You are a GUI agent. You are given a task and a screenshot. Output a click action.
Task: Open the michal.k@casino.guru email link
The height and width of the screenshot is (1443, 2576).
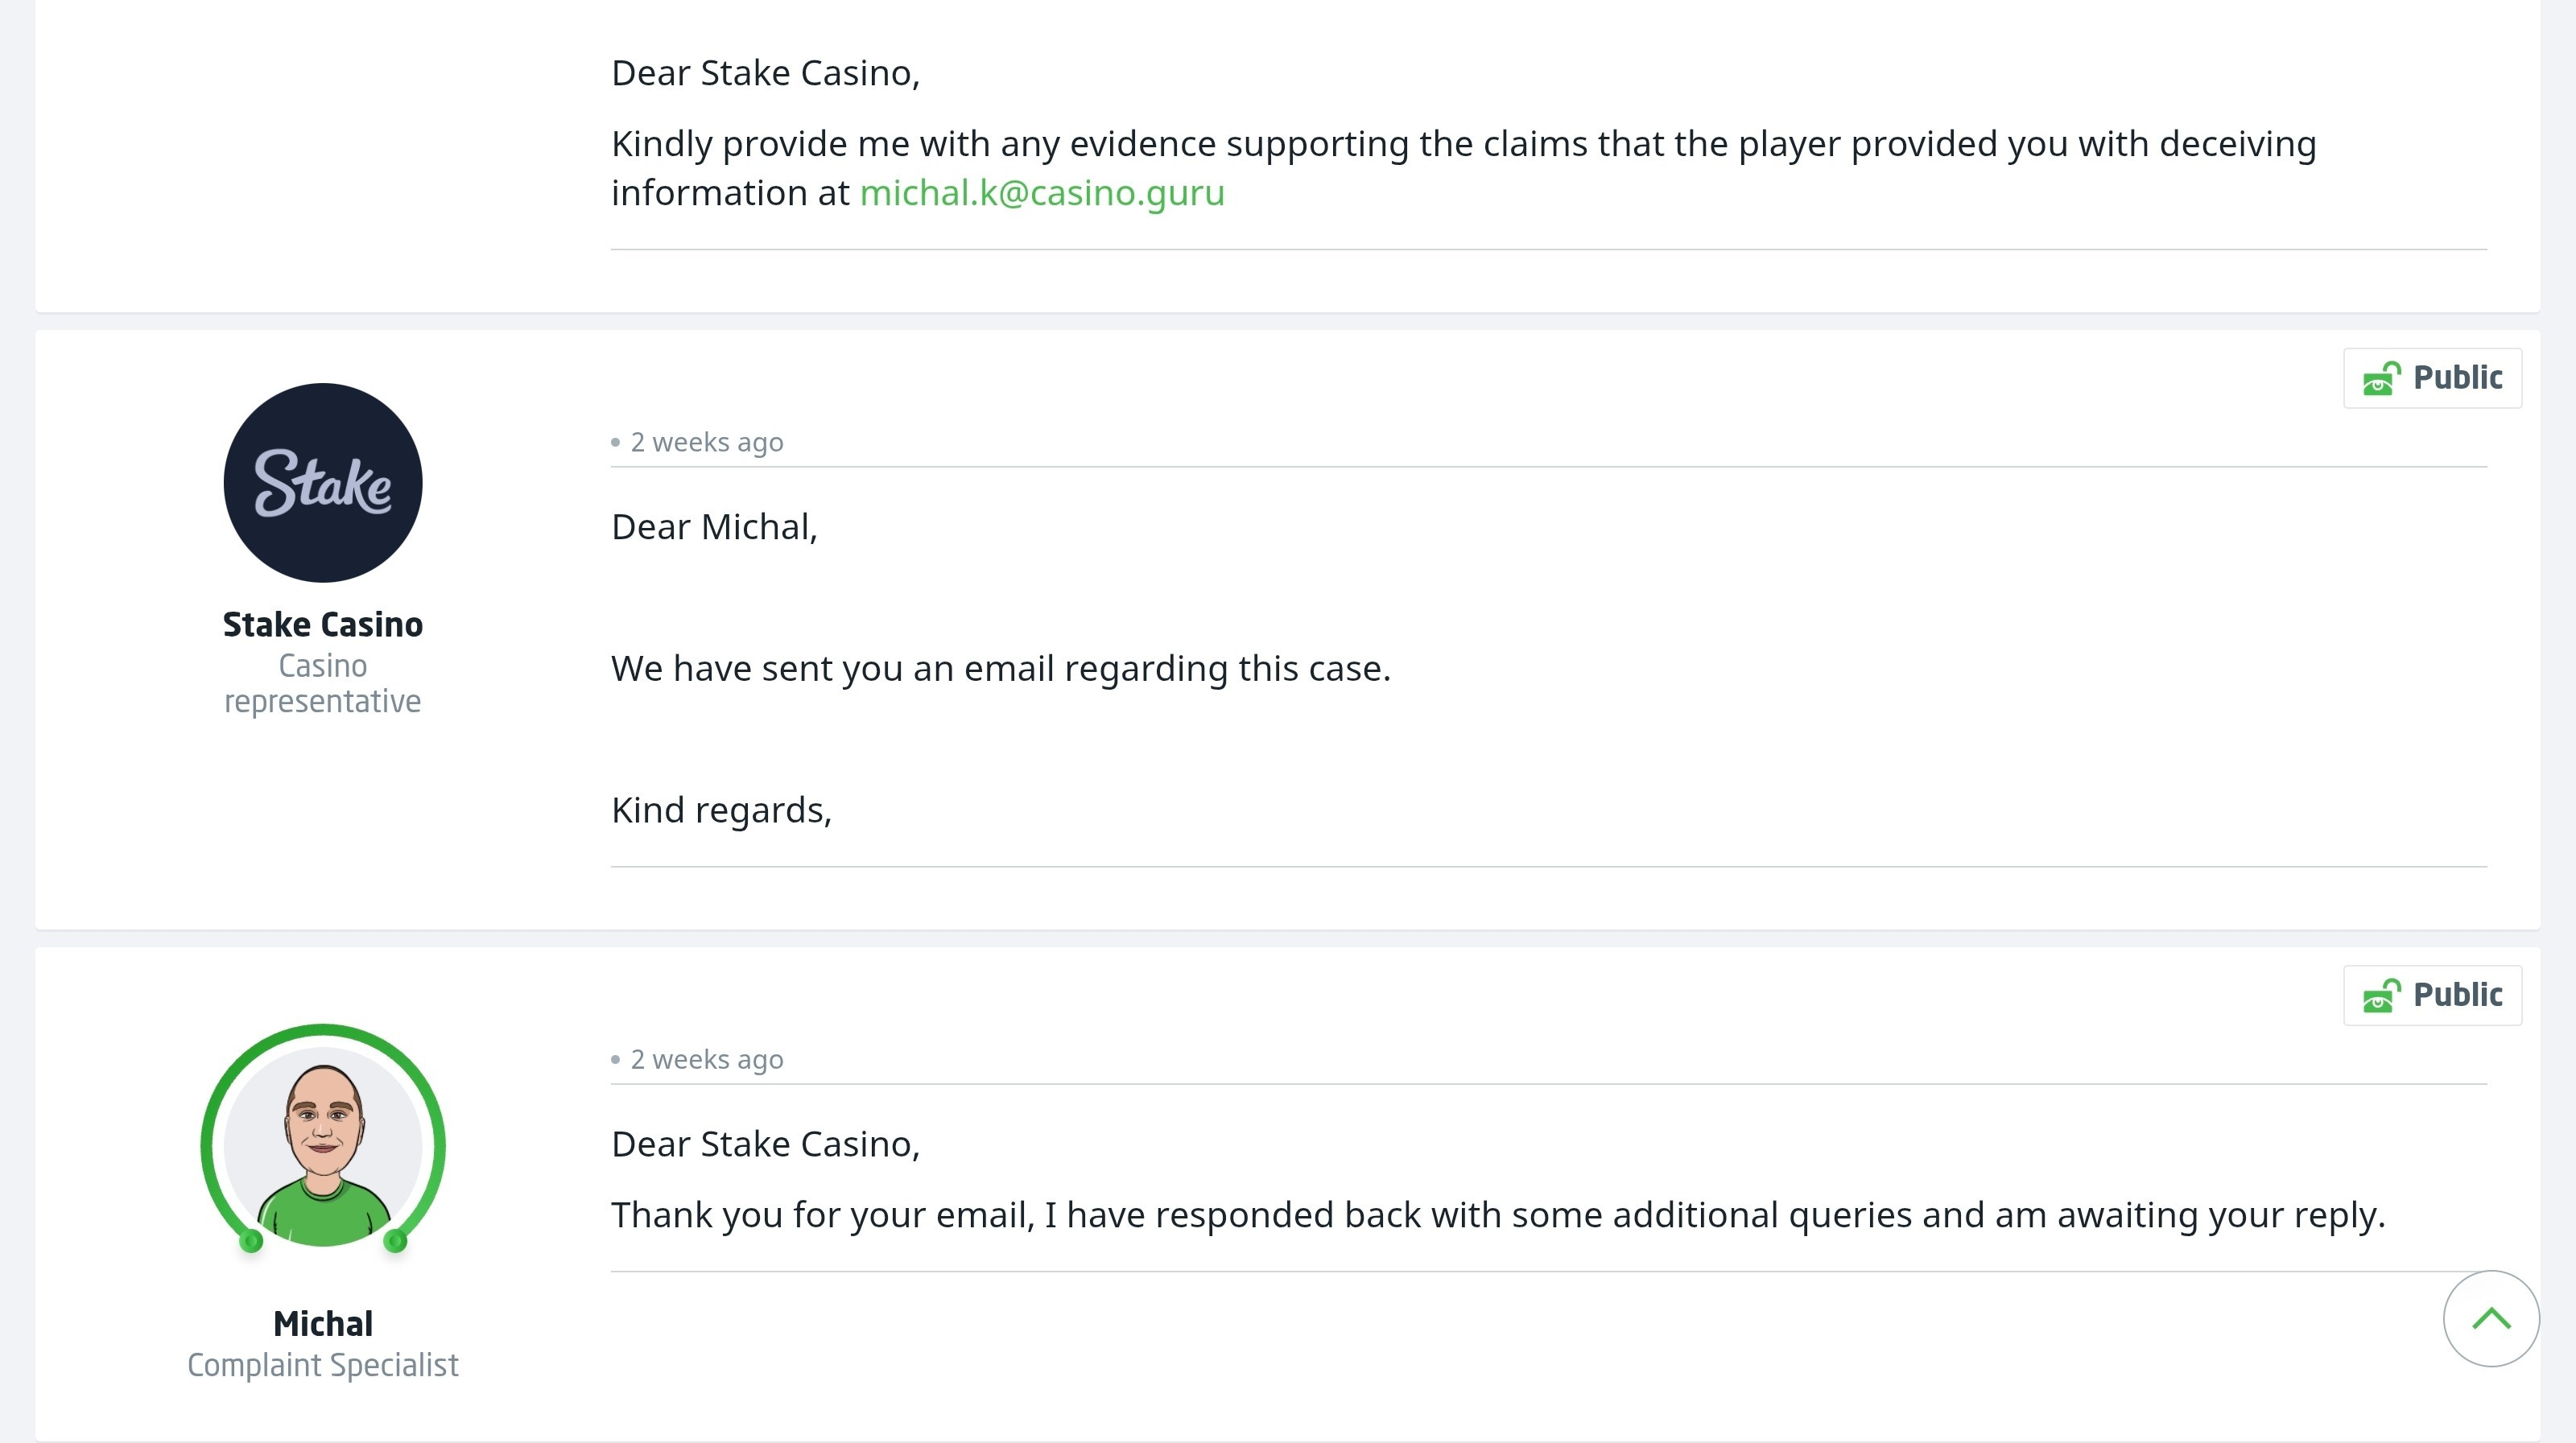pyautogui.click(x=1042, y=192)
